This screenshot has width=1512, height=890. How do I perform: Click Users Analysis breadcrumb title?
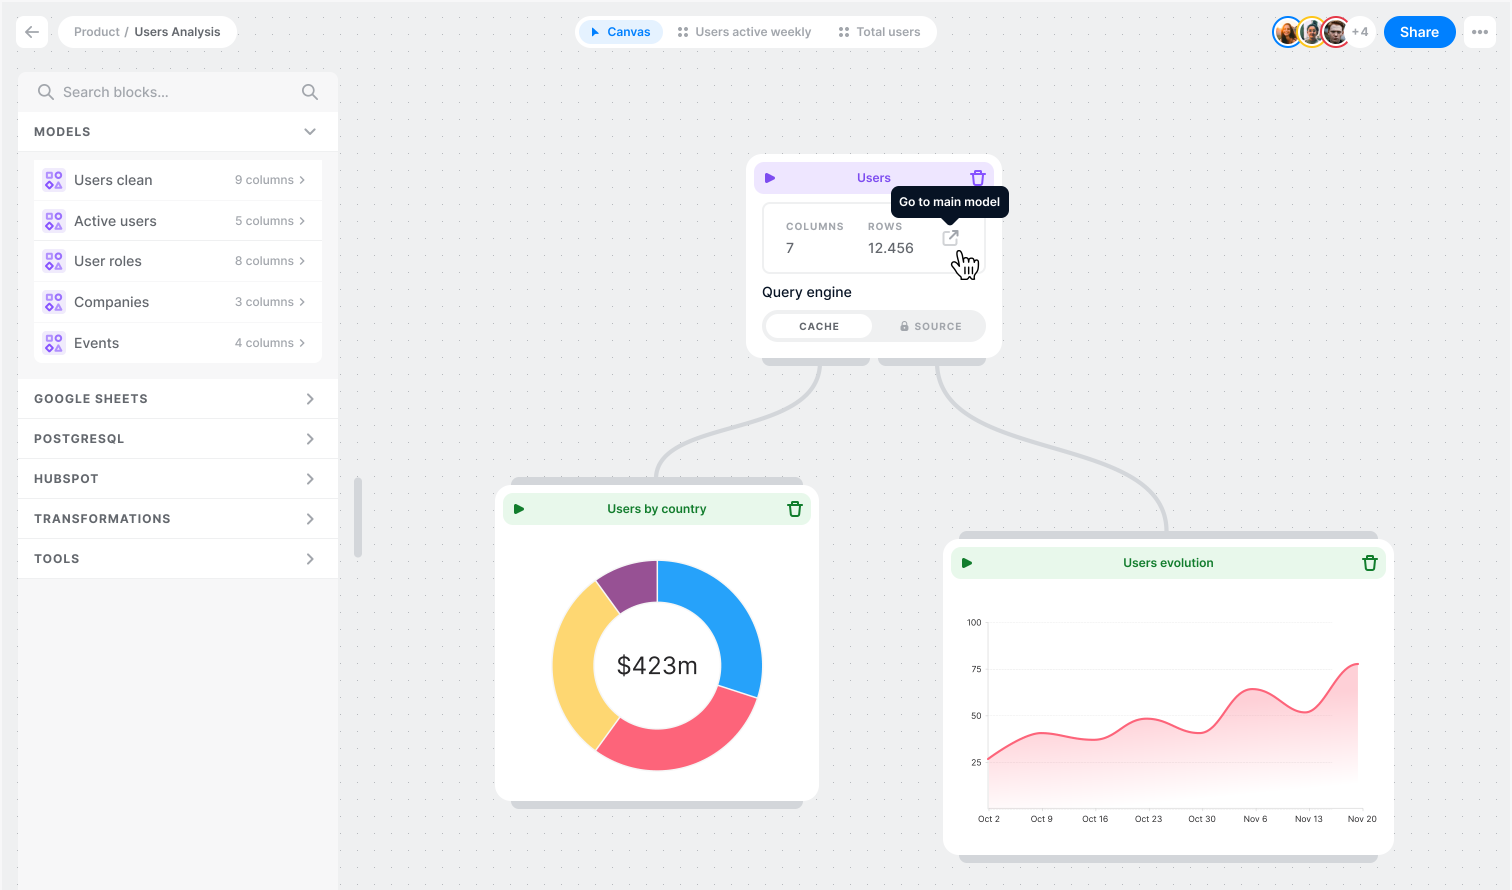click(177, 32)
